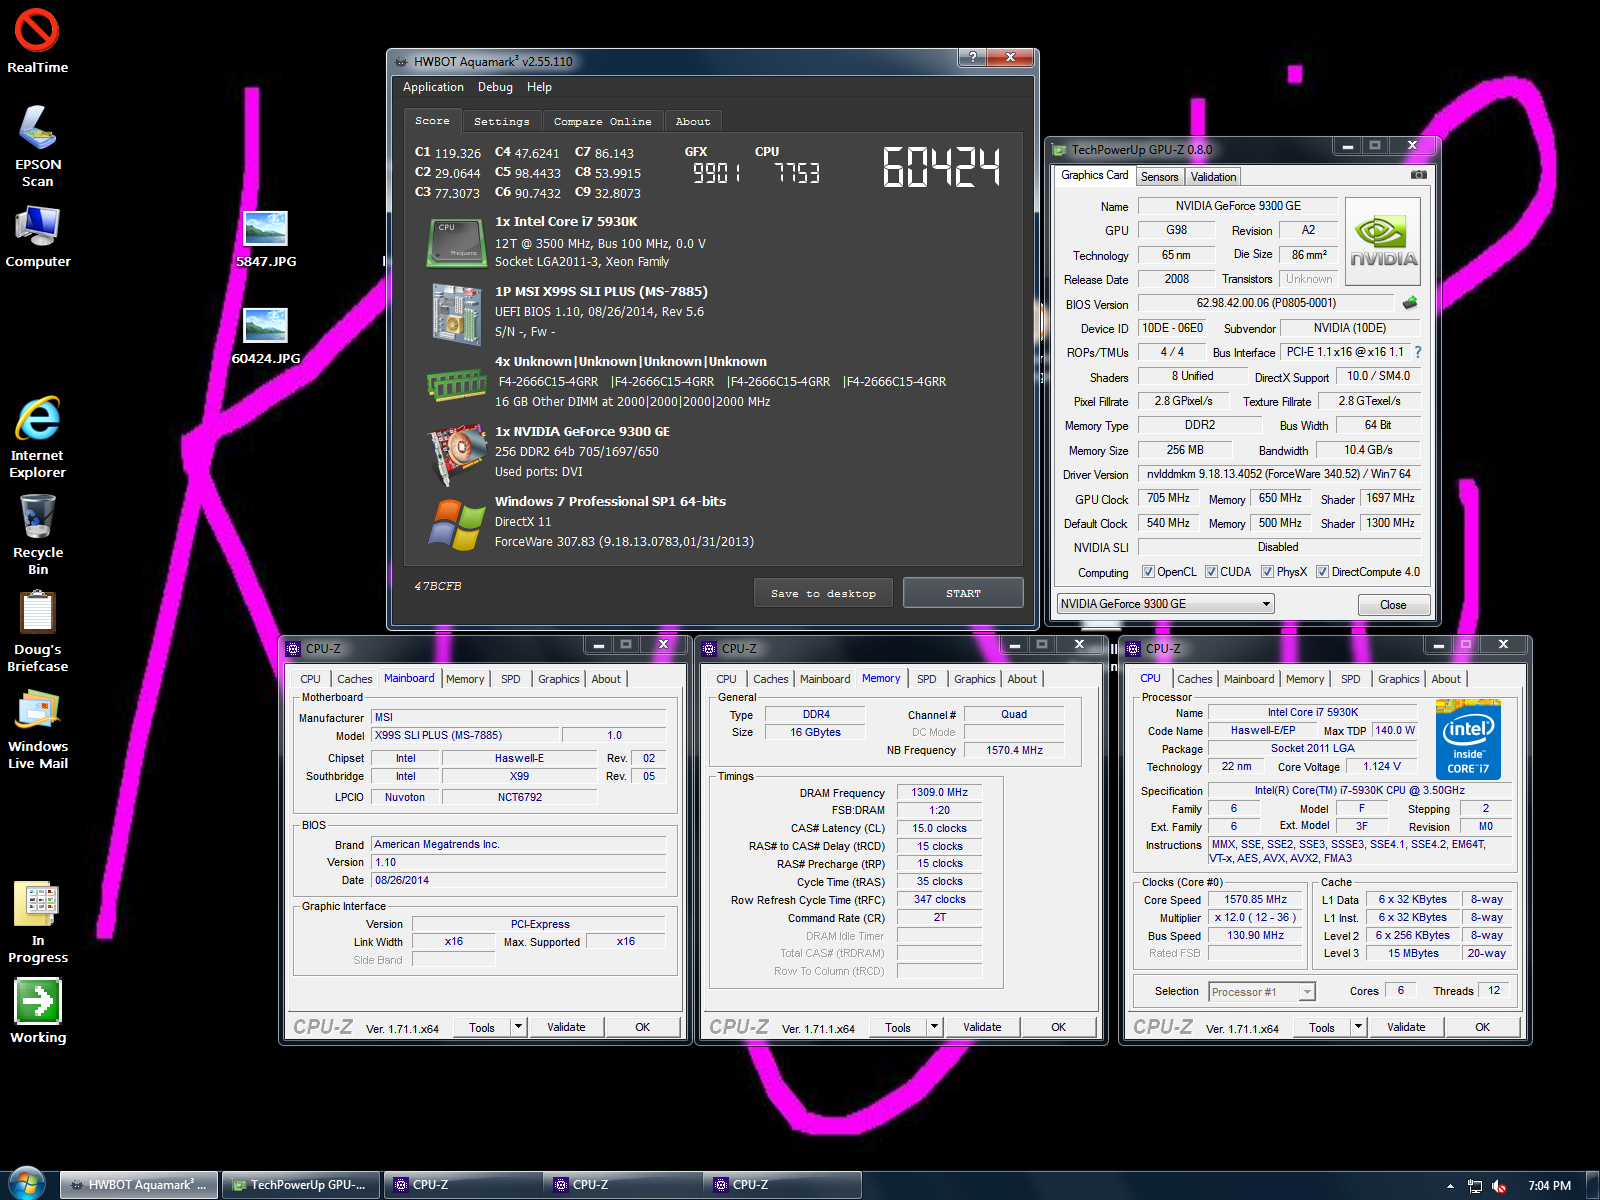Image resolution: width=1600 pixels, height=1200 pixels.
Task: Open the NVIDIA GeForce 9300 GE dropdown
Action: coord(1165,604)
